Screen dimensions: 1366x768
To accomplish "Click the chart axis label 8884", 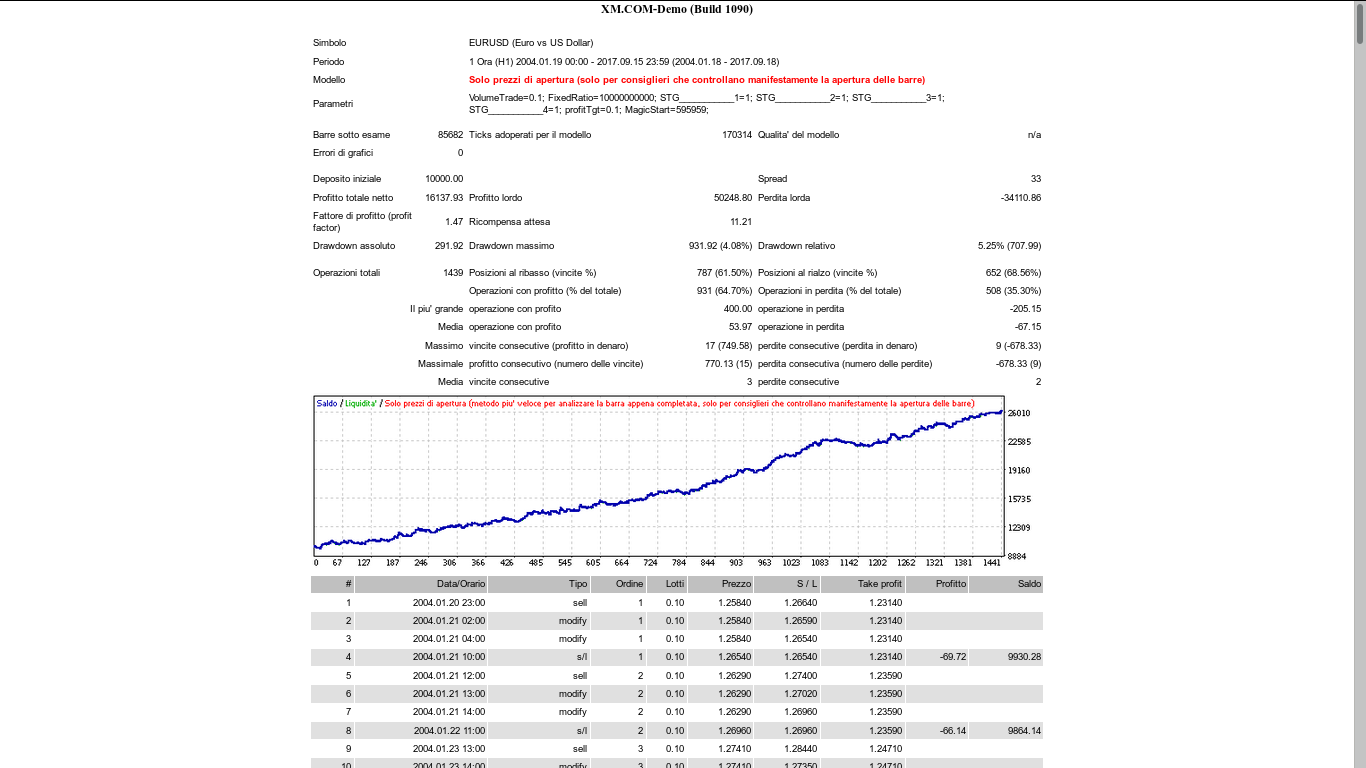I will [1017, 556].
